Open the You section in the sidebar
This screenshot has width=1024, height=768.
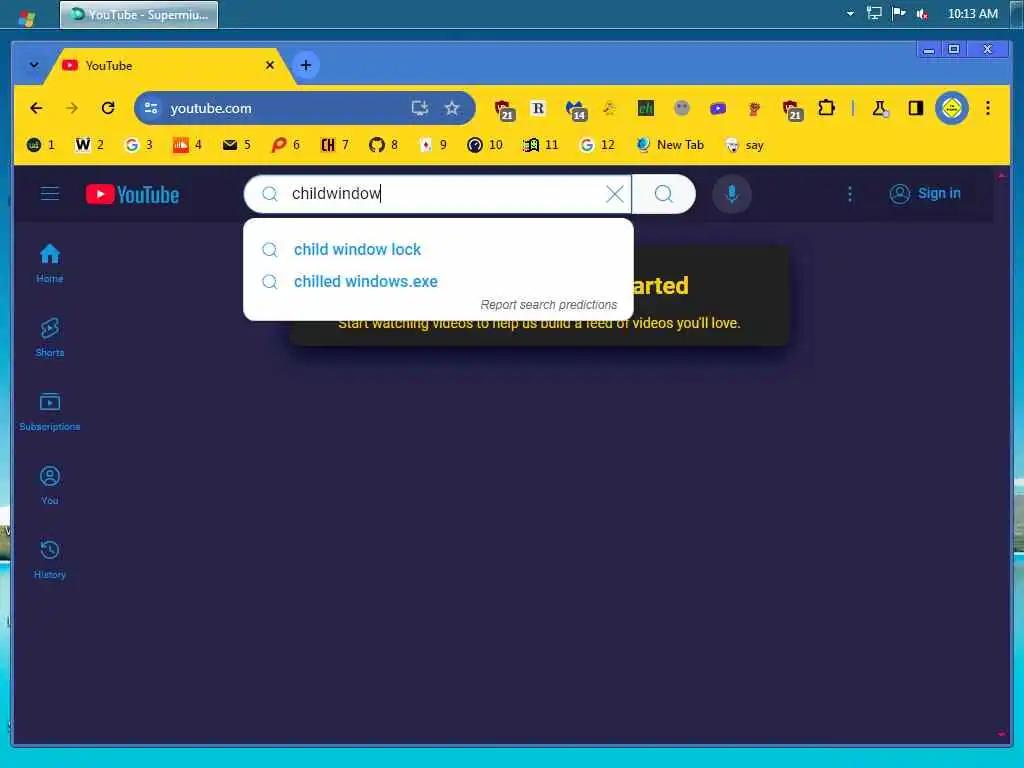click(x=50, y=485)
